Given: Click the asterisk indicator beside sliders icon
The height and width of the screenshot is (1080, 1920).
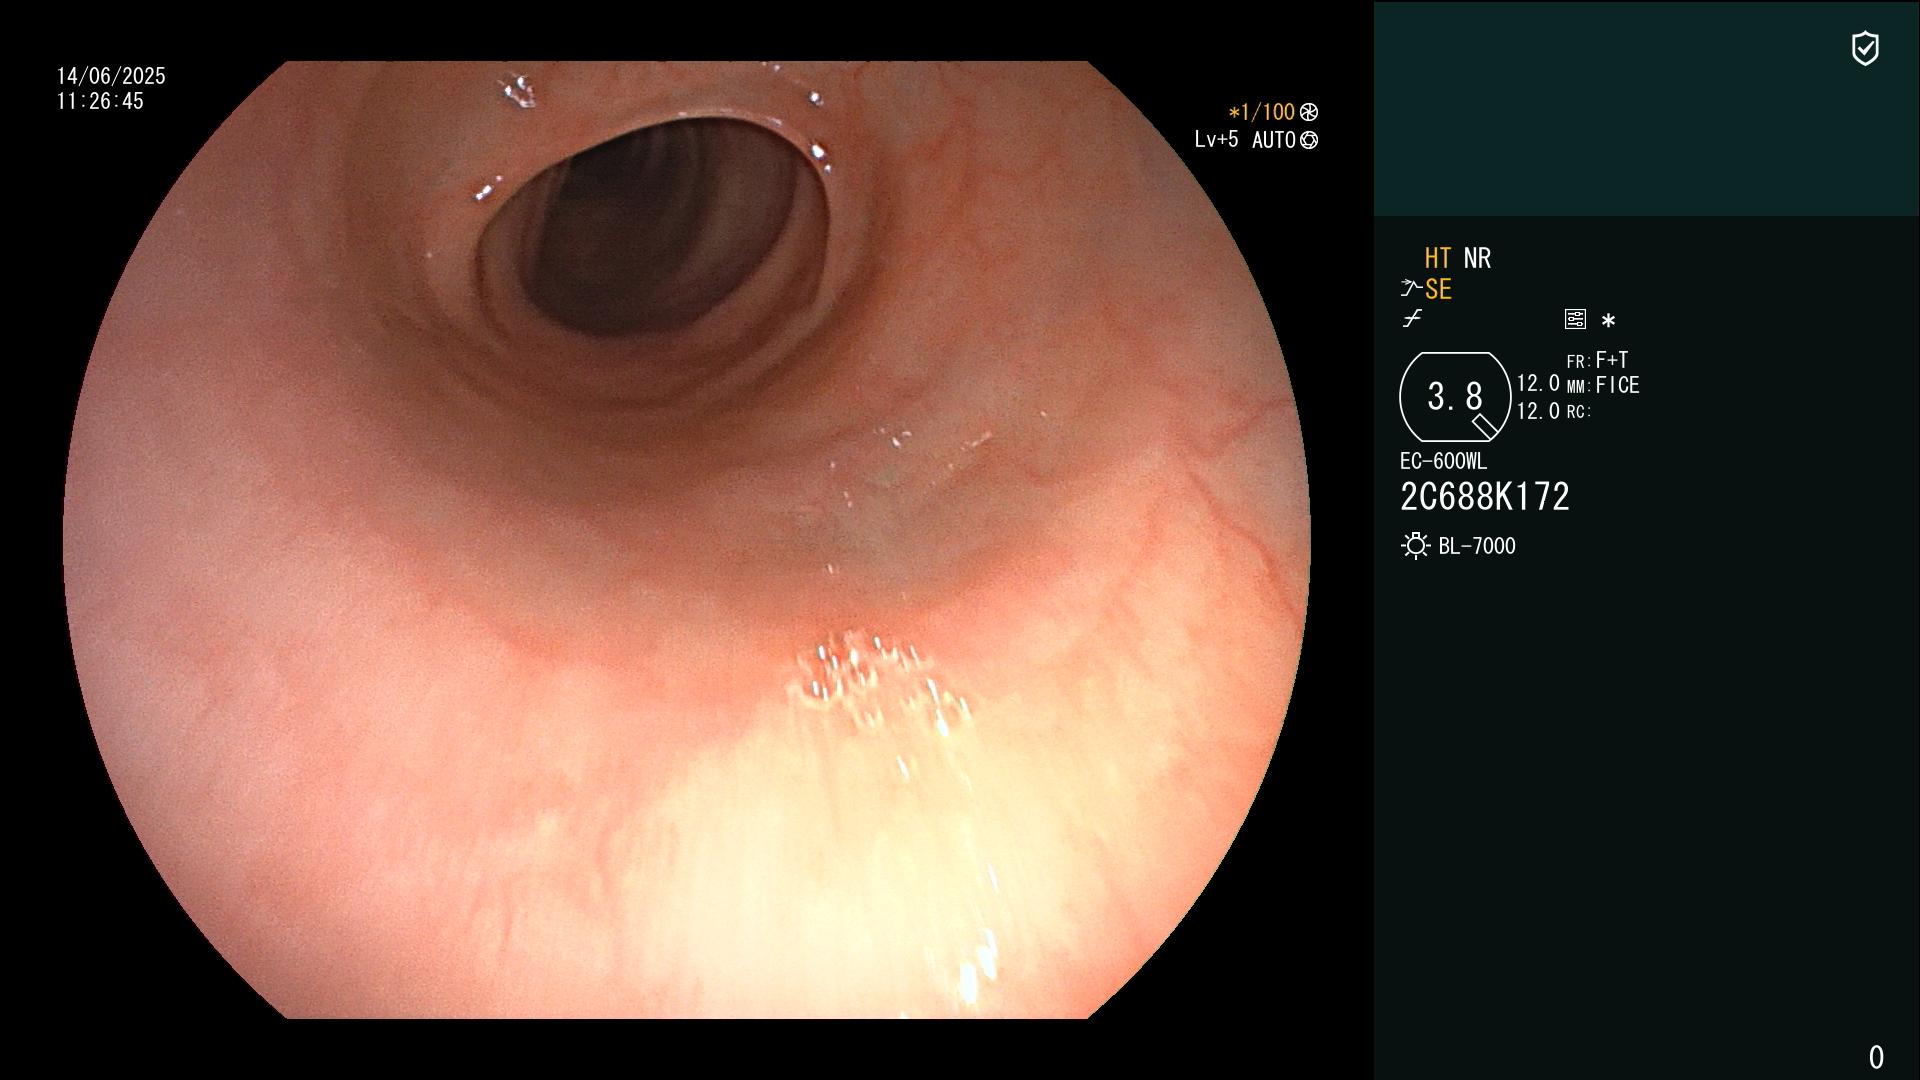Looking at the screenshot, I should [1608, 321].
